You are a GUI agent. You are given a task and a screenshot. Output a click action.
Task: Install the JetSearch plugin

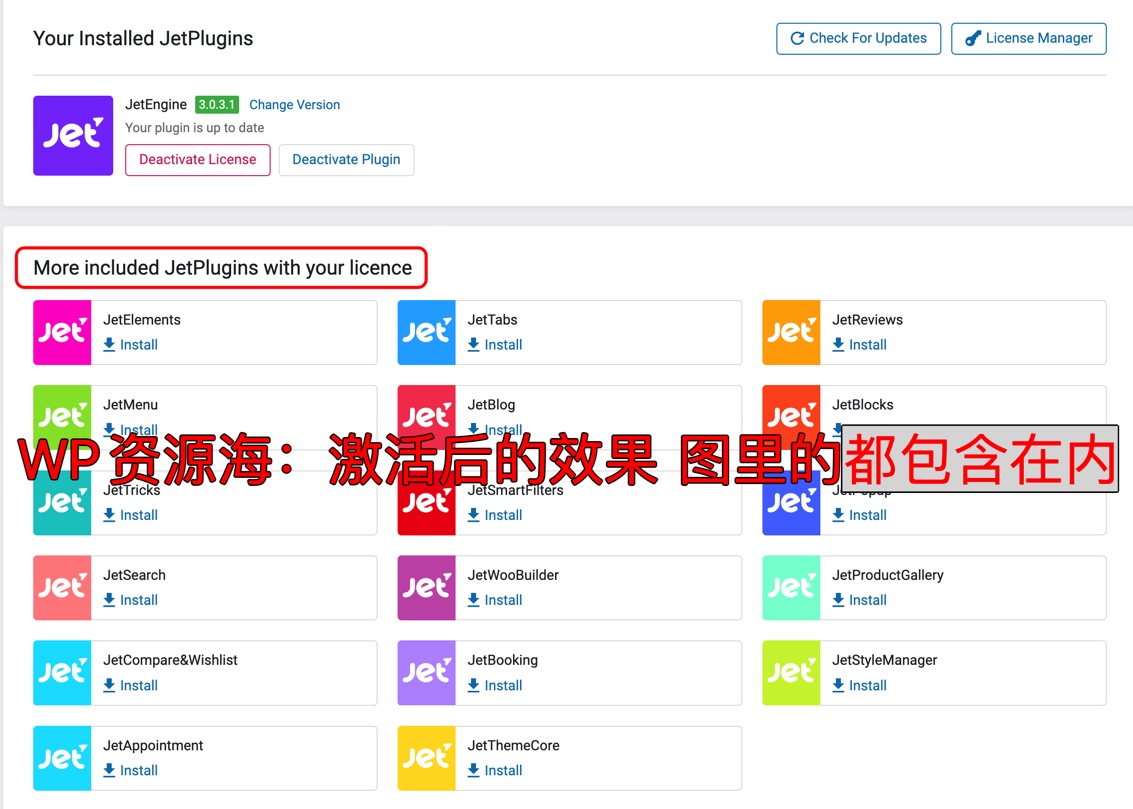tap(131, 600)
